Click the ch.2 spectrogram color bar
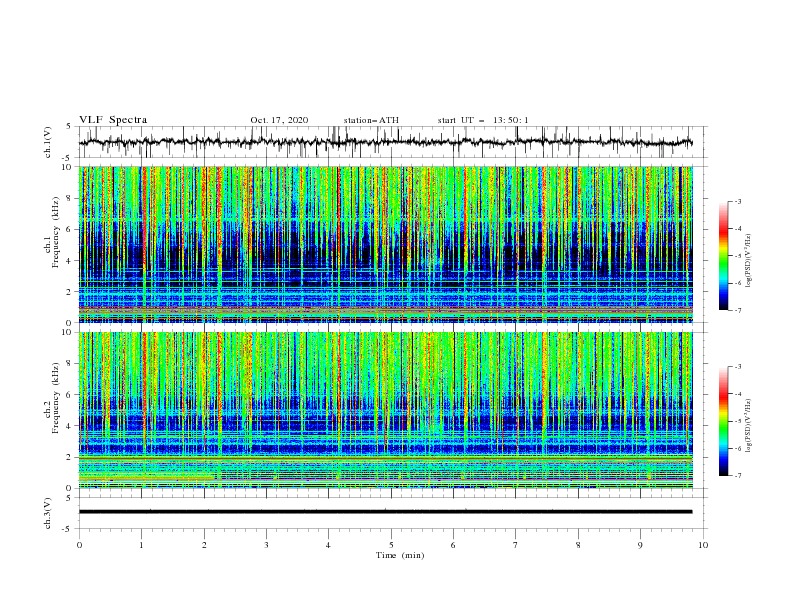 [x=724, y=421]
